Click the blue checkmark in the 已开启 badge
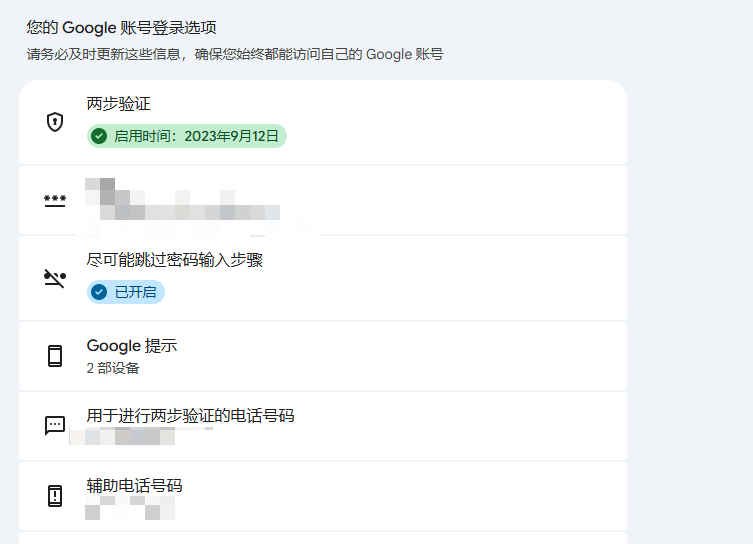This screenshot has height=544, width=753. click(99, 292)
